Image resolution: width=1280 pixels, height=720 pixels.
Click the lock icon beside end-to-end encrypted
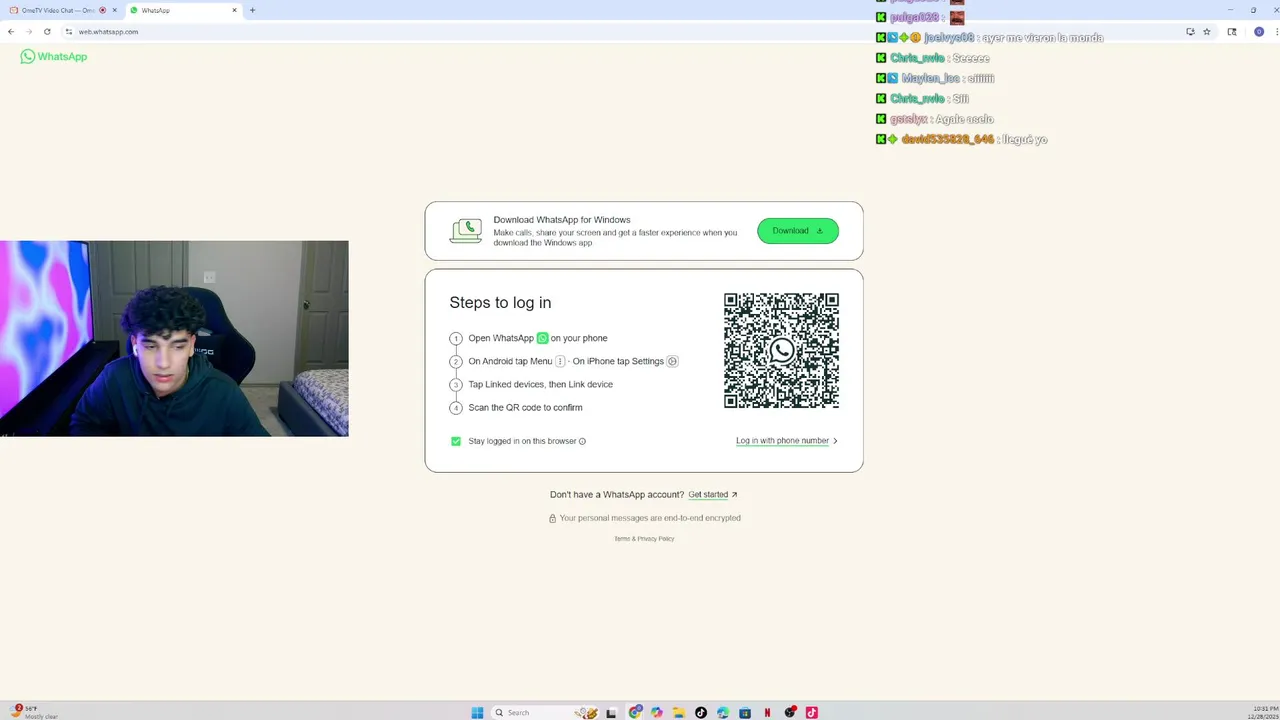click(552, 518)
